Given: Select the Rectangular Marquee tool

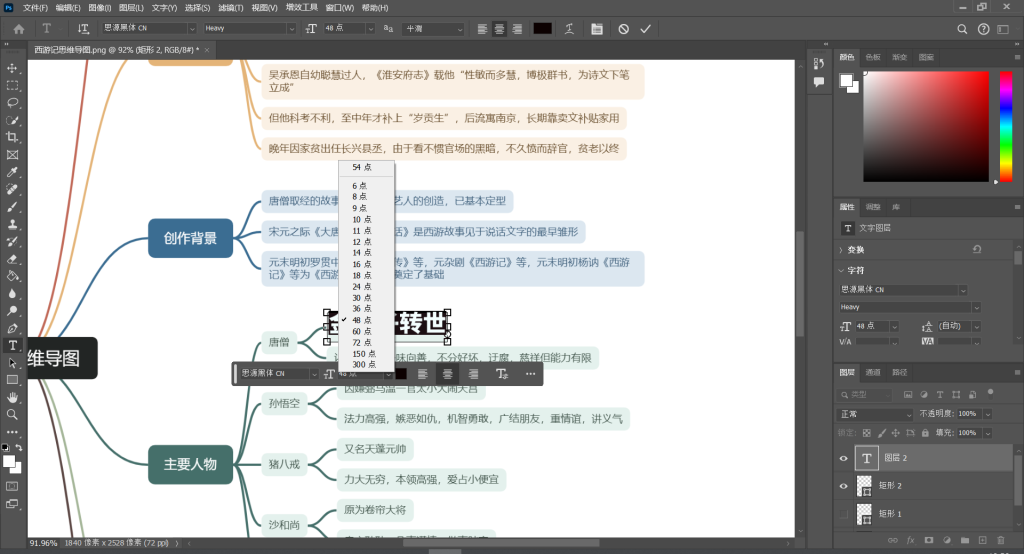Looking at the screenshot, I should pos(12,86).
